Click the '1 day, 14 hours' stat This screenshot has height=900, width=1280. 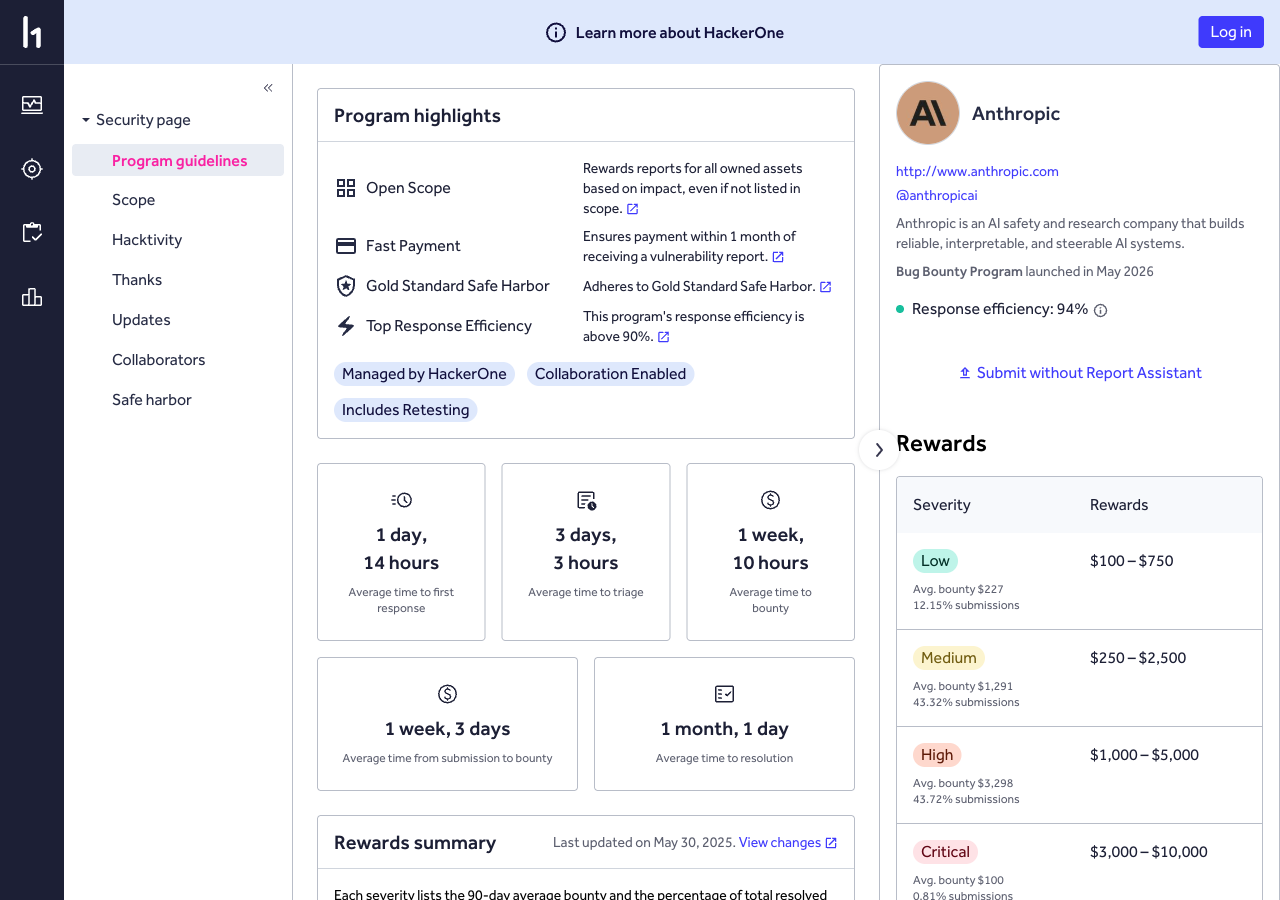click(401, 549)
